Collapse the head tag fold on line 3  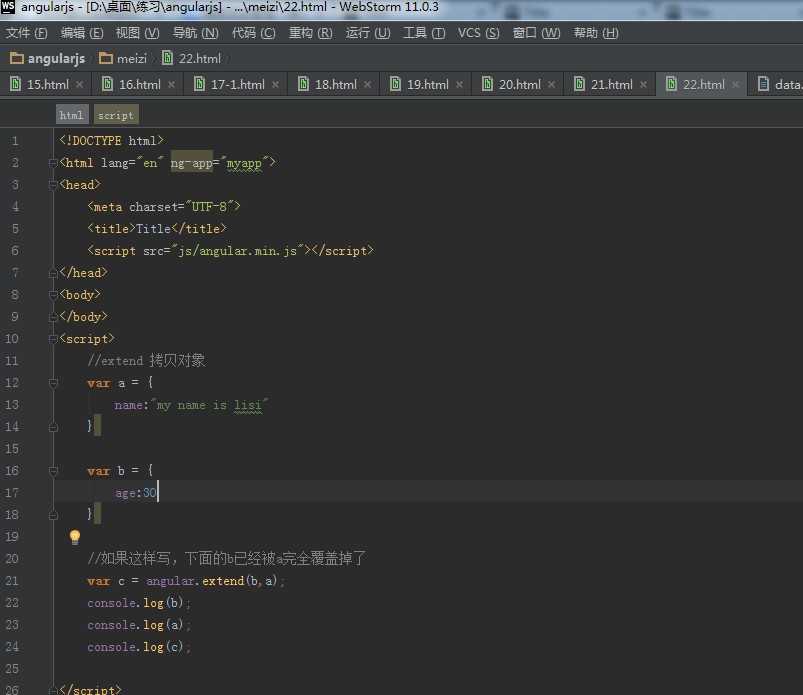pos(53,185)
